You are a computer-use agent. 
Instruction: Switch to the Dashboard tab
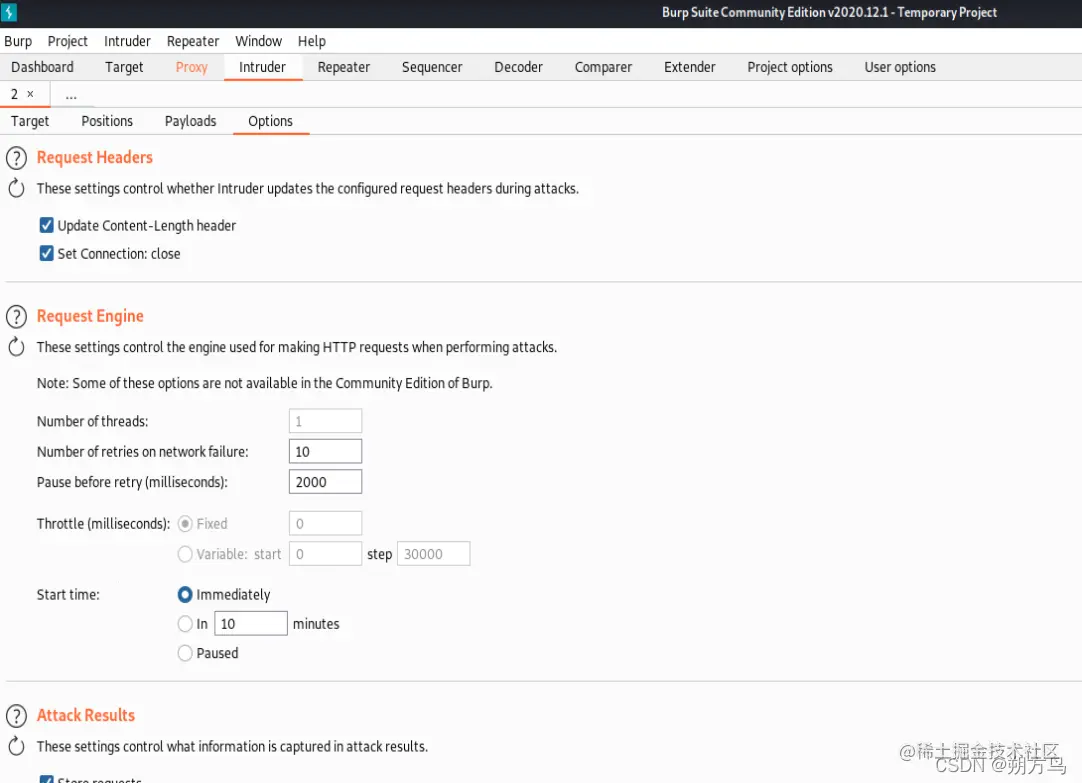click(x=43, y=67)
